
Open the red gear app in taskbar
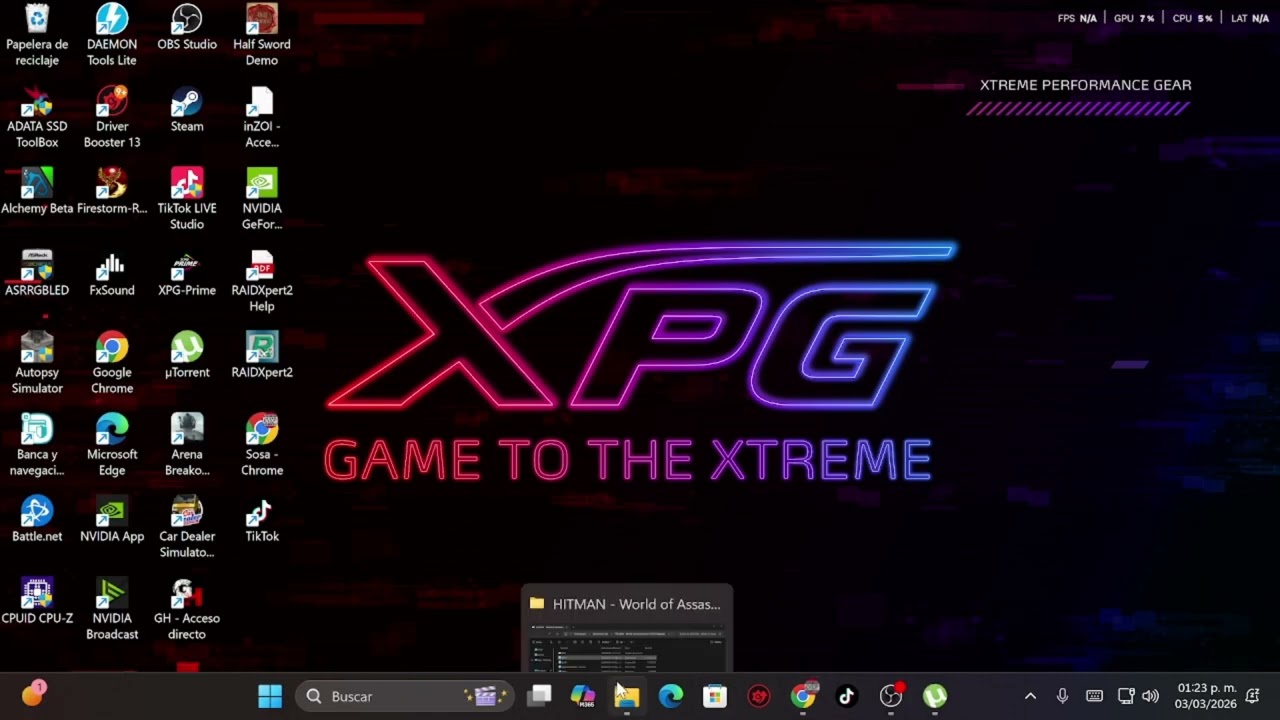point(759,696)
